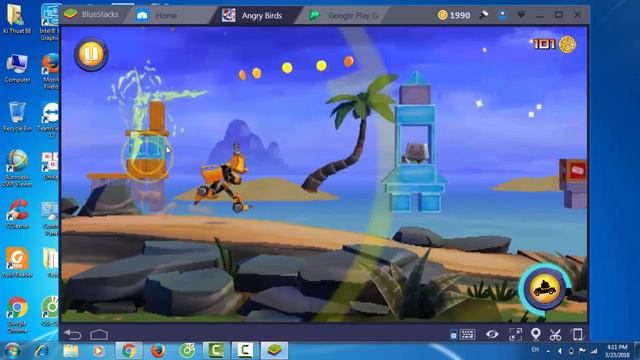The image size is (640, 360).
Task: Click the EN language indicator in the tray
Action: 535,350
